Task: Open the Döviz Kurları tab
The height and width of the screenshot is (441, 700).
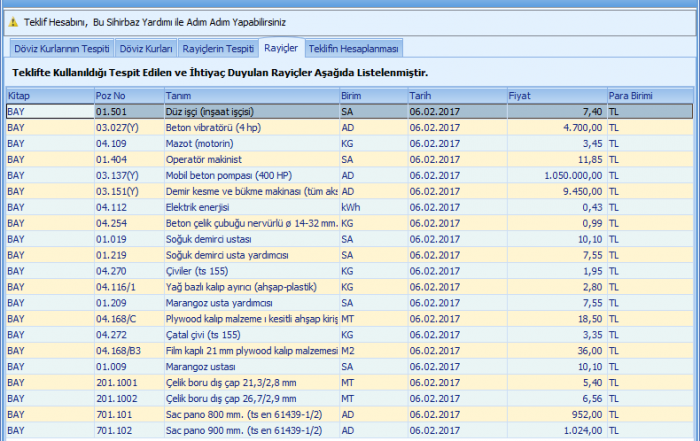Action: 147,48
